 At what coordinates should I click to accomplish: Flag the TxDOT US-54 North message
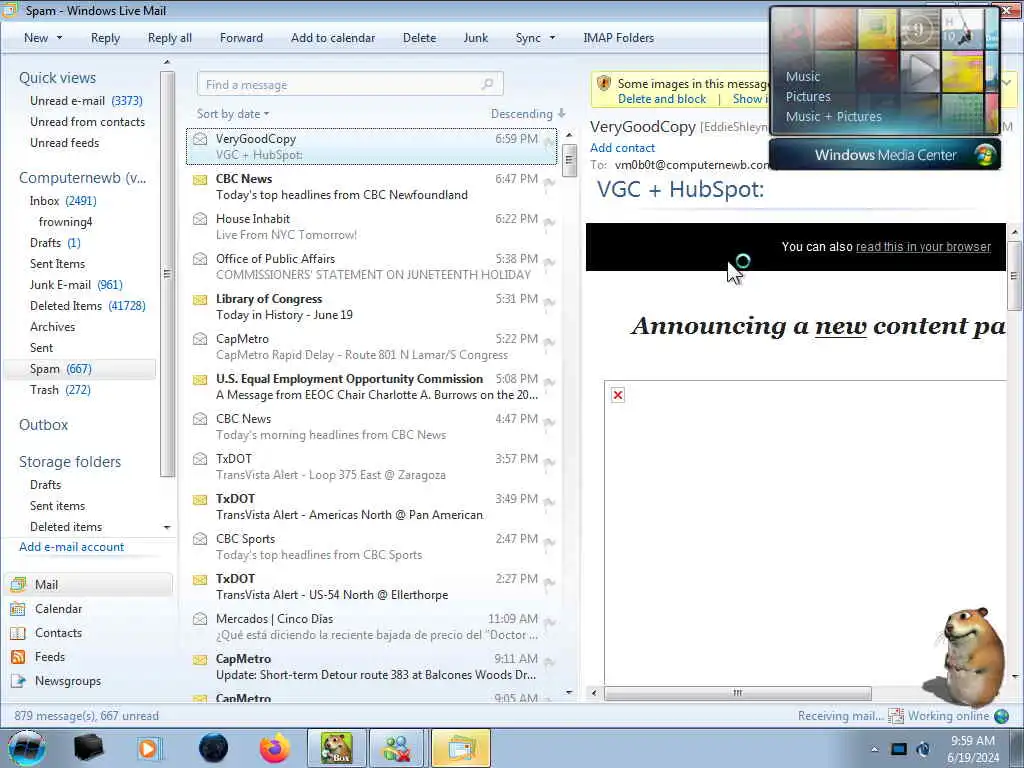pos(549,583)
